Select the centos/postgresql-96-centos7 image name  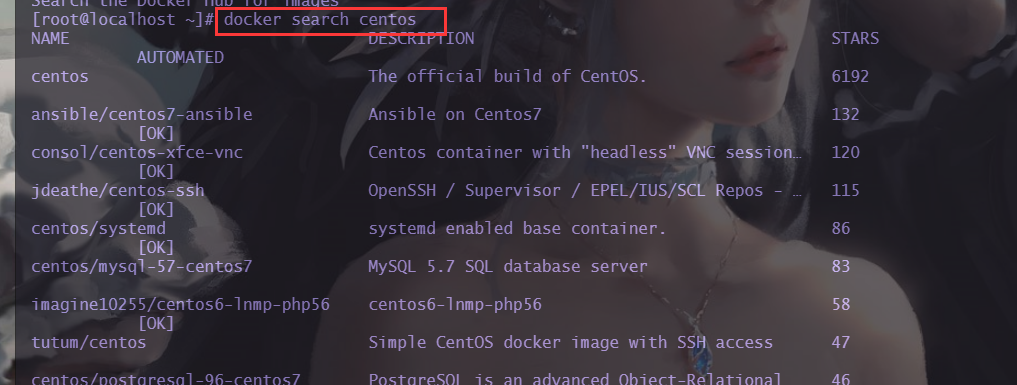tap(165, 379)
